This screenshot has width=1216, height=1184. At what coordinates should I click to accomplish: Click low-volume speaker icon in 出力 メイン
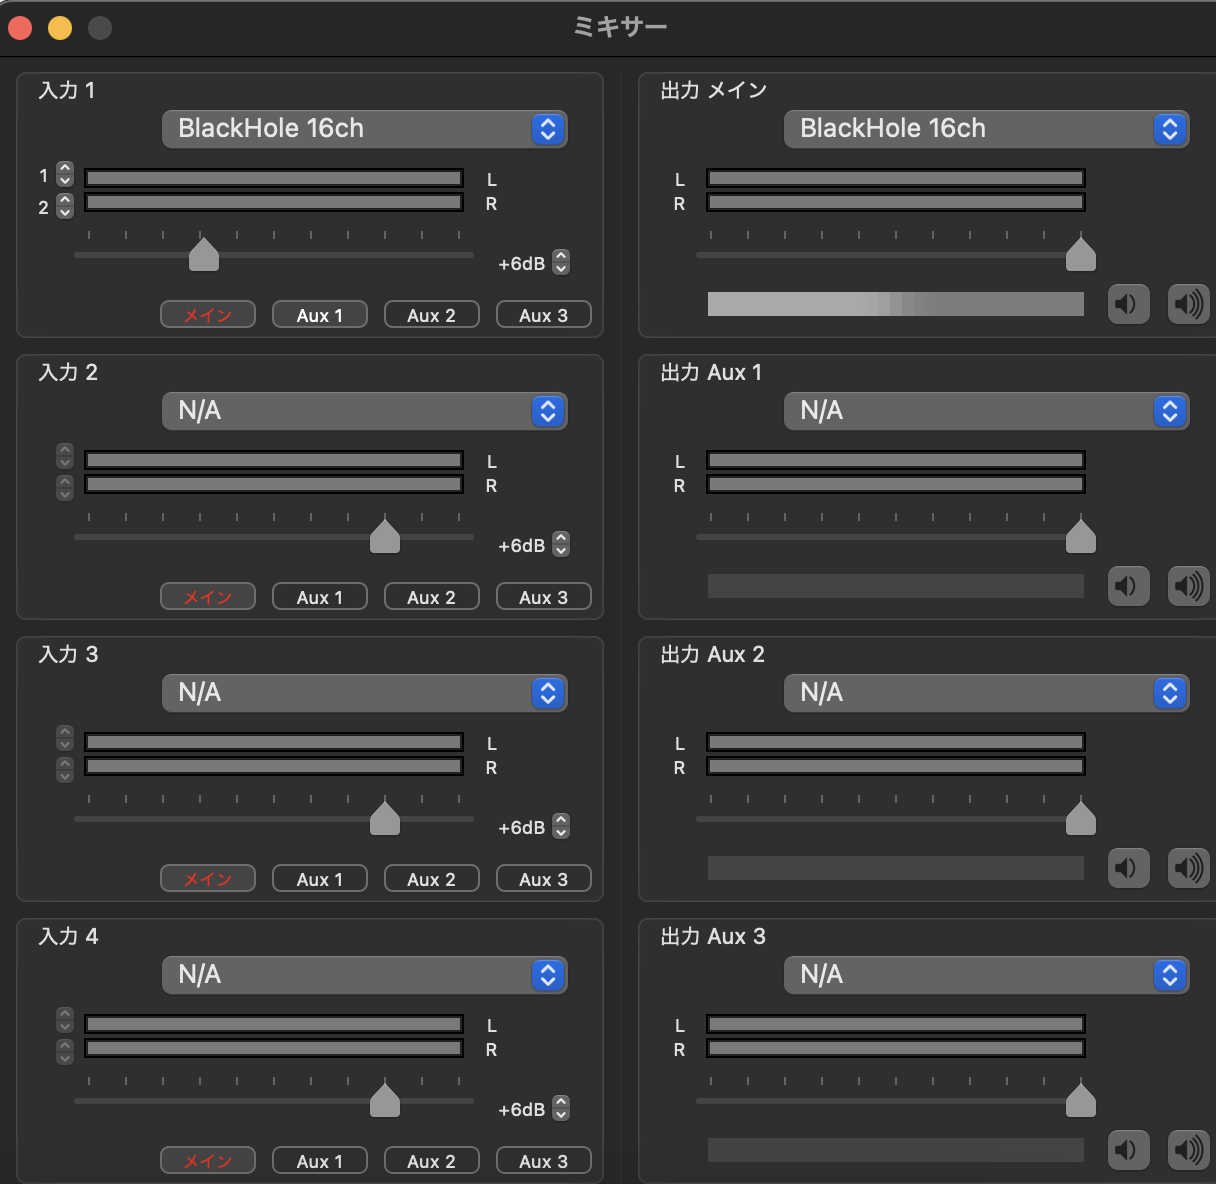(x=1128, y=304)
